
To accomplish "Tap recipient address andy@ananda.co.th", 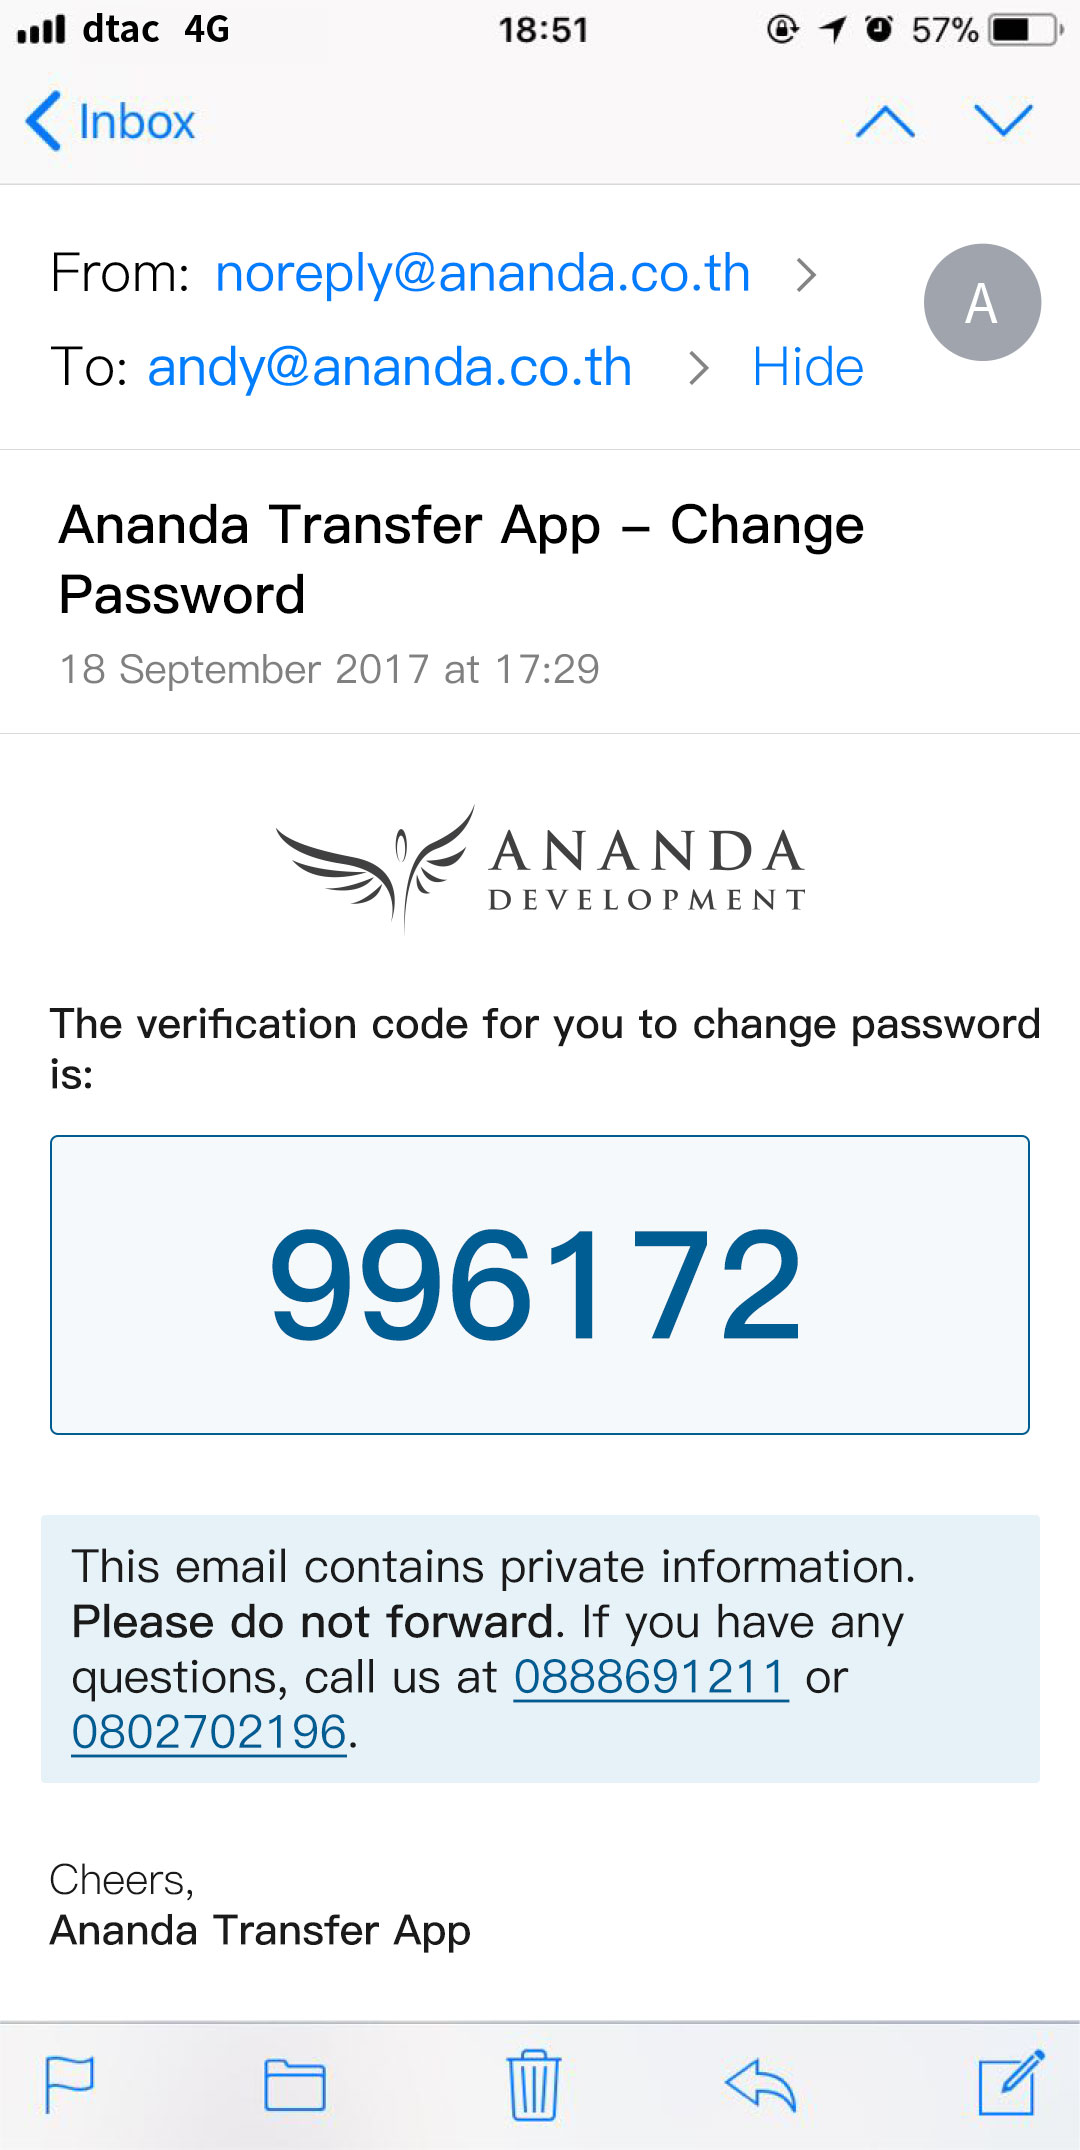I will 390,367.
